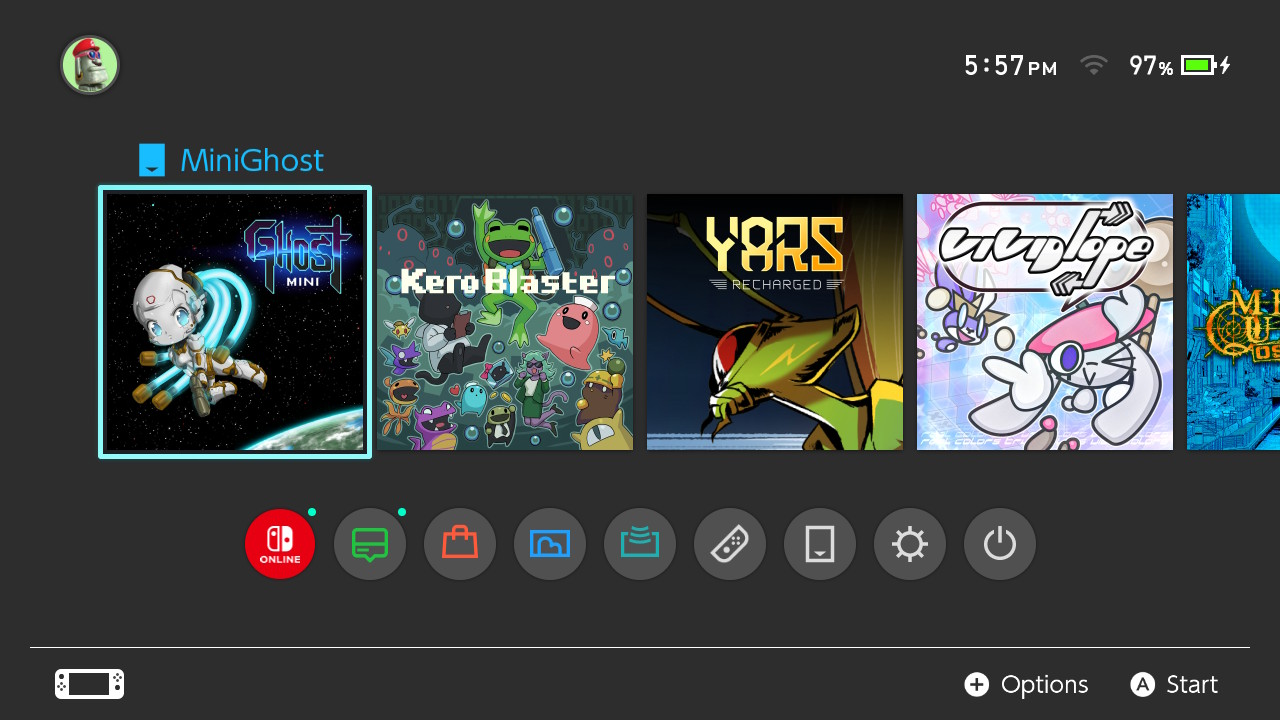
Task: Click the battery charging indicator
Action: (1206, 65)
